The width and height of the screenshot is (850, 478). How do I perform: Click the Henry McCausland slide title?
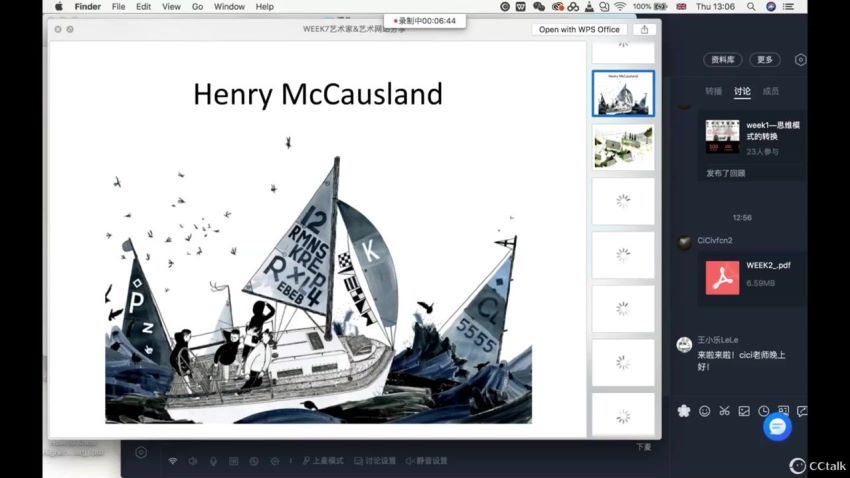[x=318, y=94]
